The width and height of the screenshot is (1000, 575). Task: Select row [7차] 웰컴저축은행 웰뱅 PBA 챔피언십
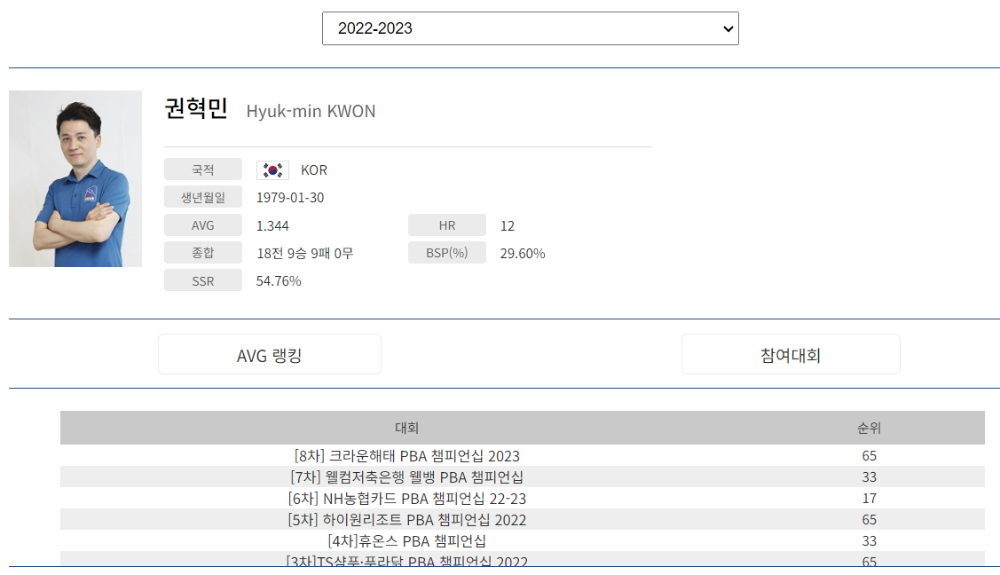522,477
